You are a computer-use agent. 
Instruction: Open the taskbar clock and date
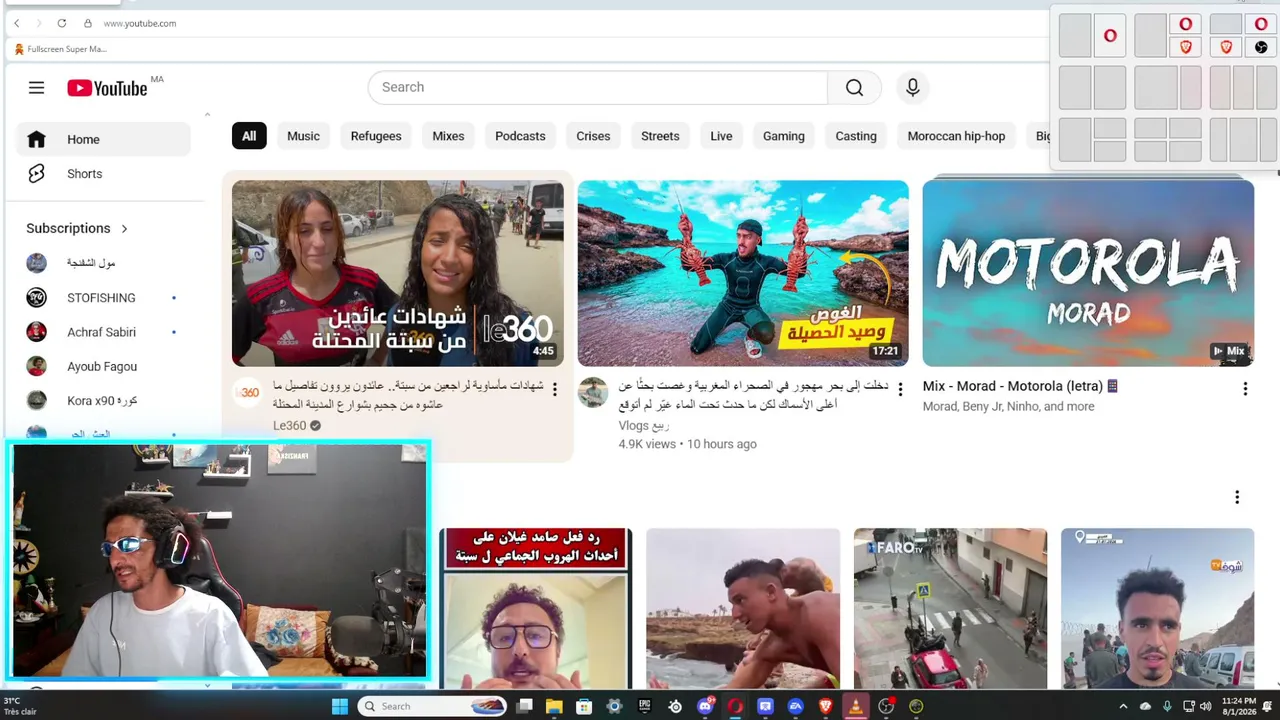[x=1239, y=706]
